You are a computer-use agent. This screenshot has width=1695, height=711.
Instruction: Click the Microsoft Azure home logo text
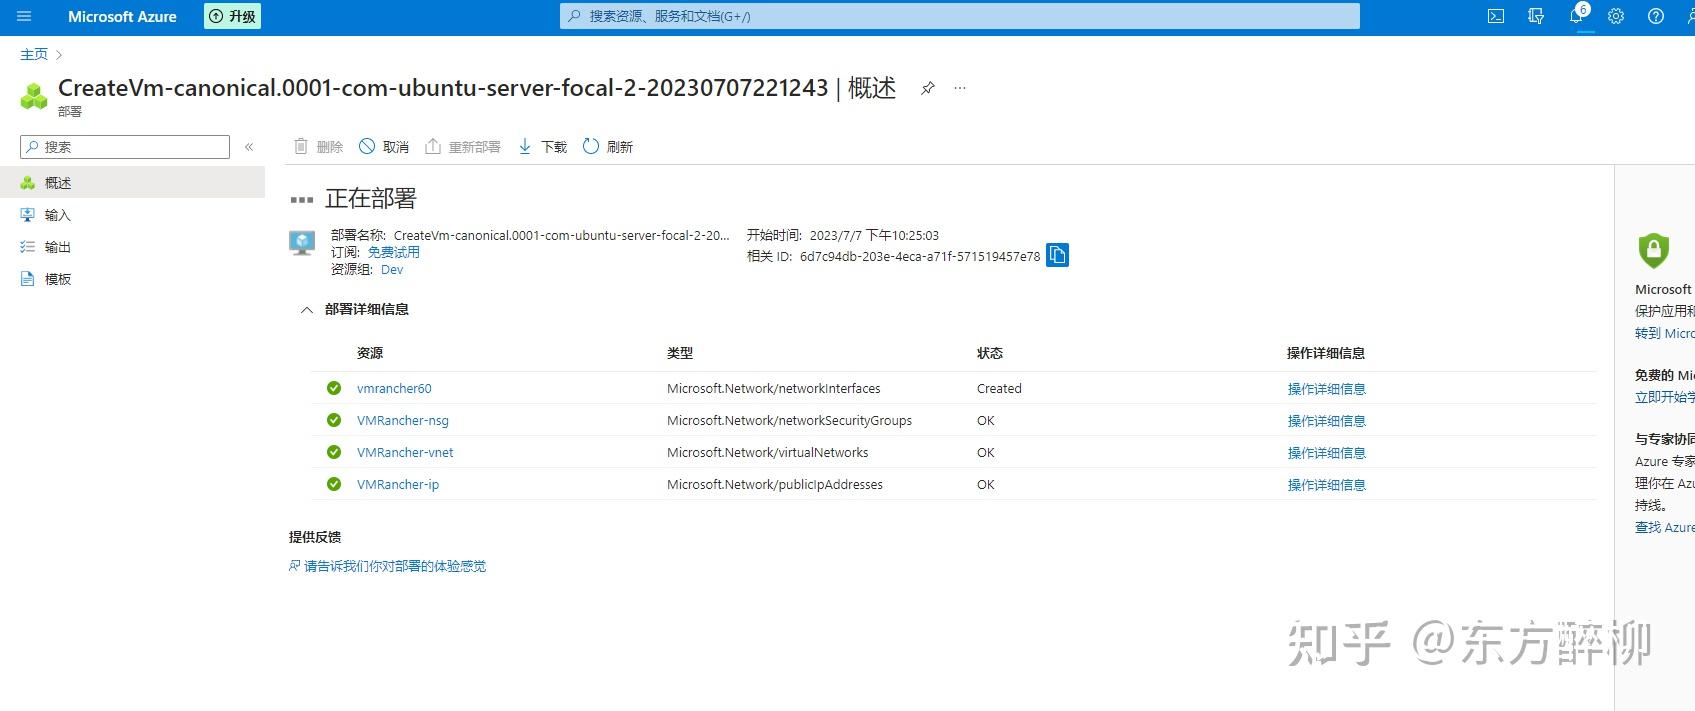[122, 17]
